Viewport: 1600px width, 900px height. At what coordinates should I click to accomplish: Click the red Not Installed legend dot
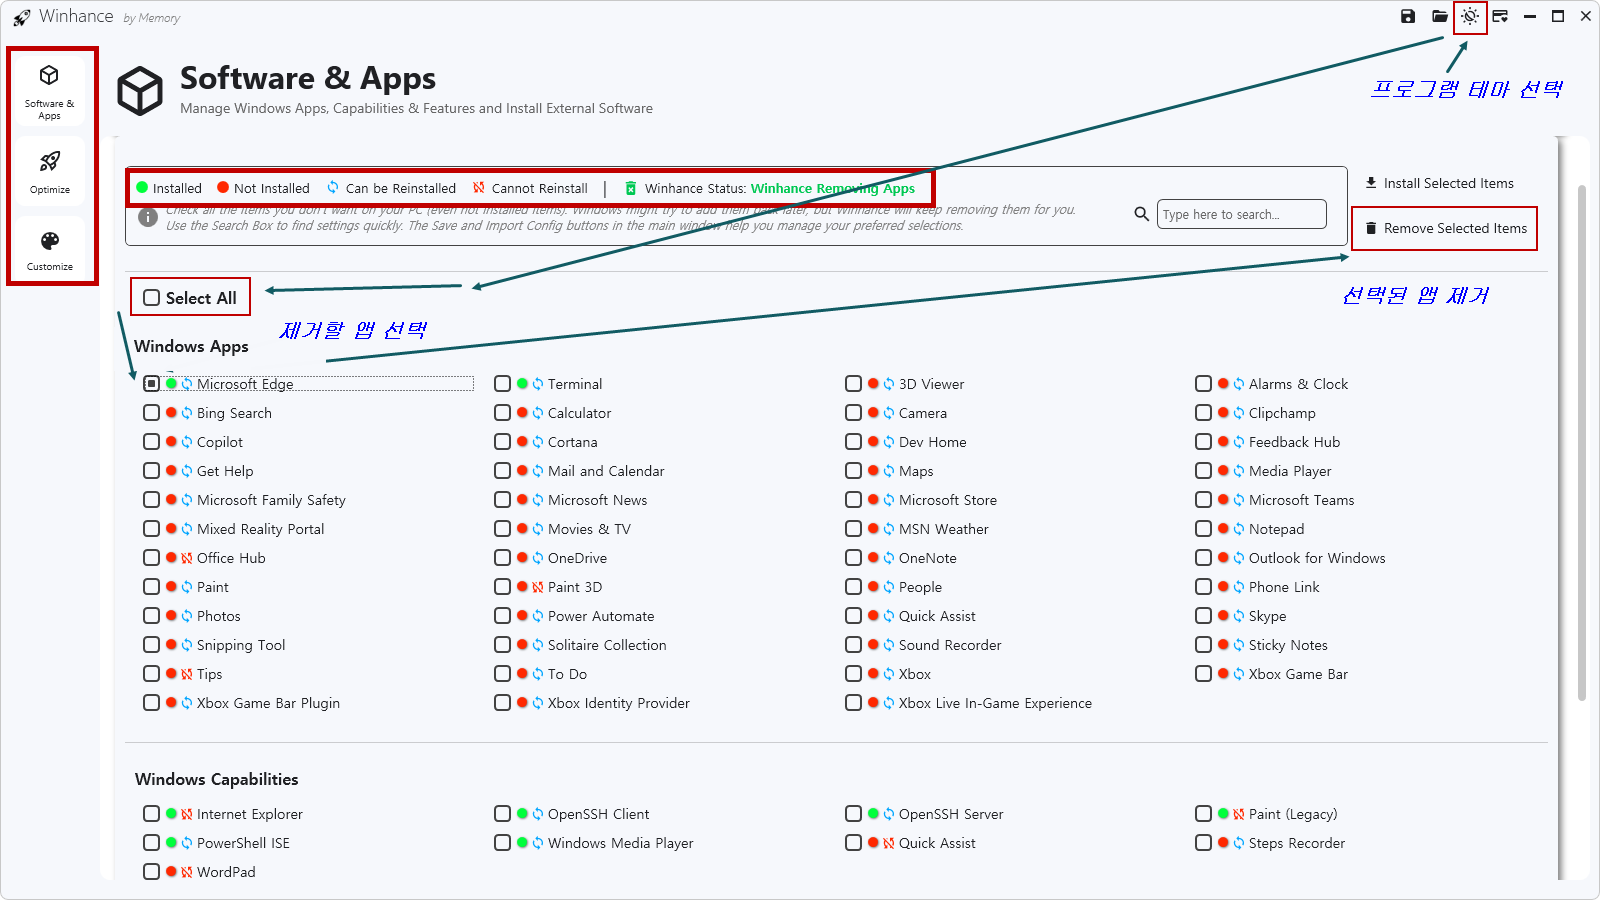pos(223,187)
